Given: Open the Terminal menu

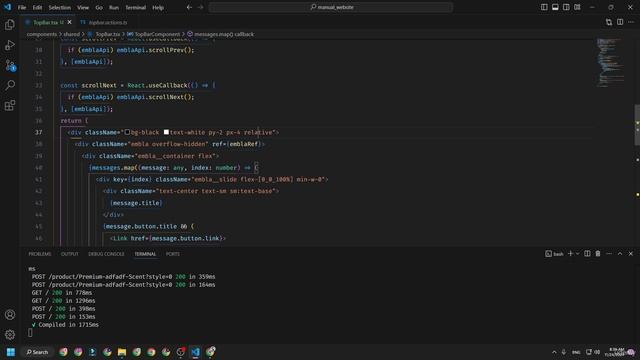Looking at the screenshot, I should [x=136, y=7].
